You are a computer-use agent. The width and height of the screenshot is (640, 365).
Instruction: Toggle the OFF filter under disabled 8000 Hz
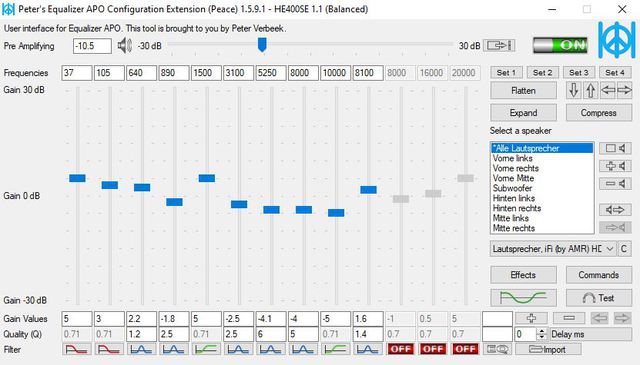point(400,349)
